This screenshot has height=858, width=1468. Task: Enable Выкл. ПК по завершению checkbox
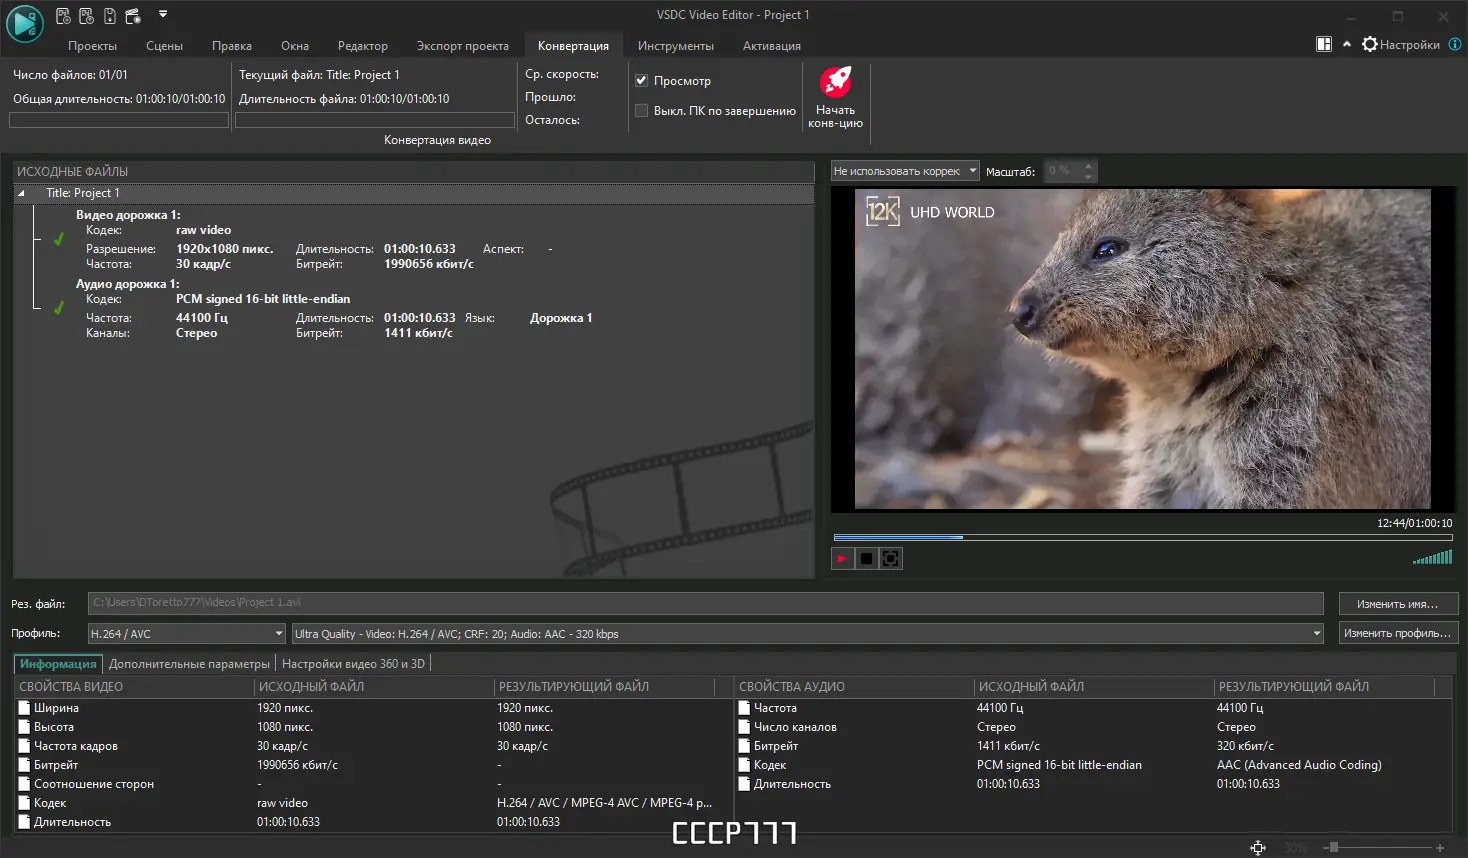click(642, 111)
